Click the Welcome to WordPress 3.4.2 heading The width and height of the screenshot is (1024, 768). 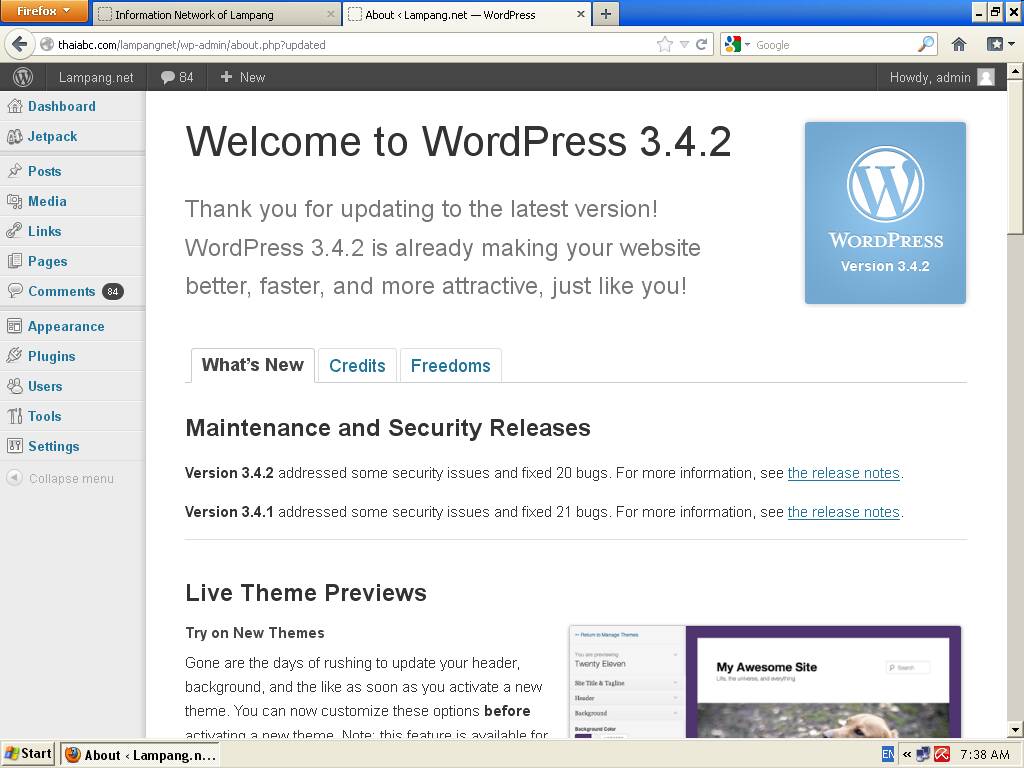point(458,141)
